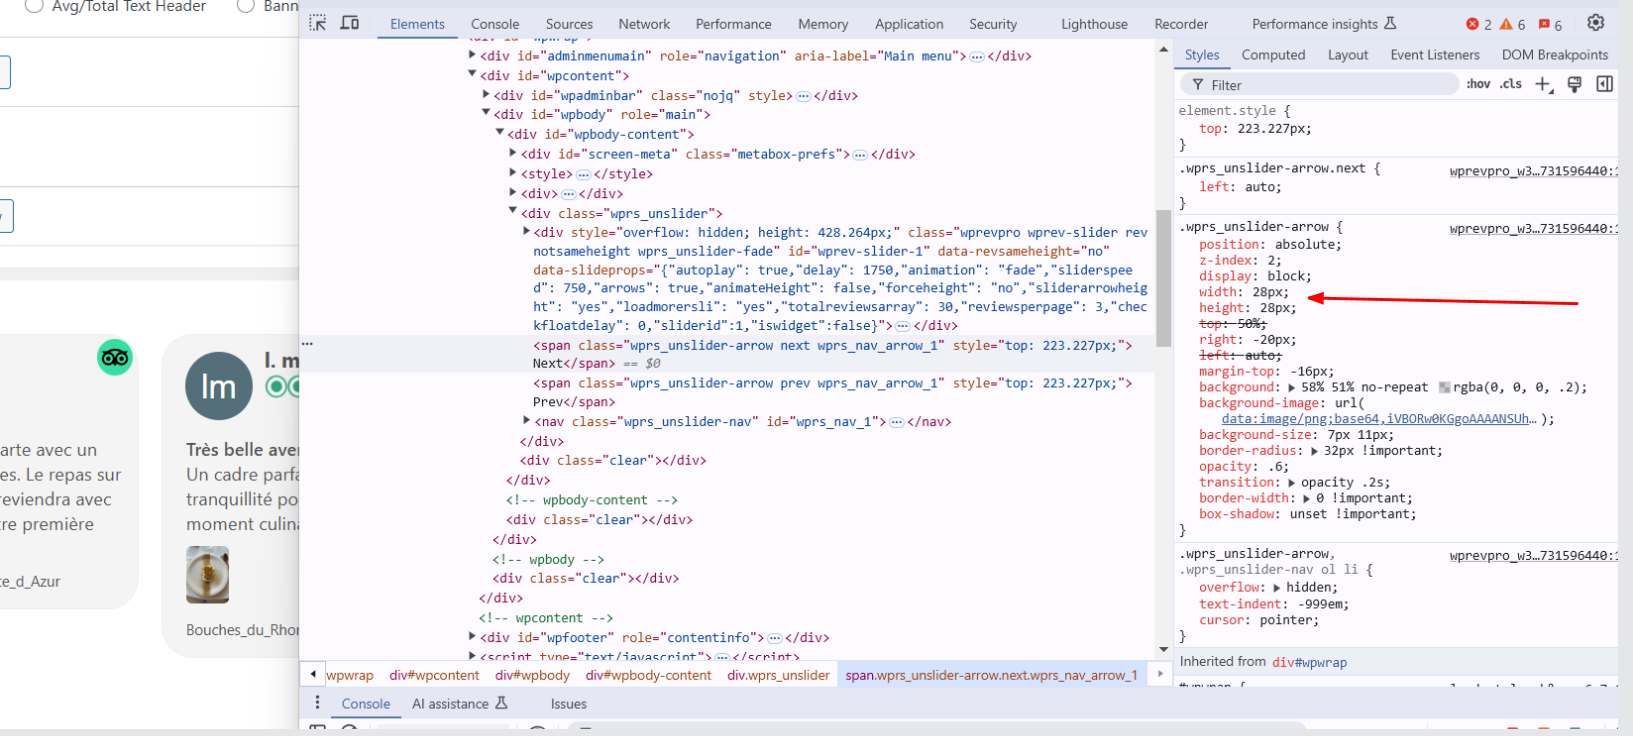Open AI assistance drawer tab
The height and width of the screenshot is (736, 1633).
click(460, 704)
